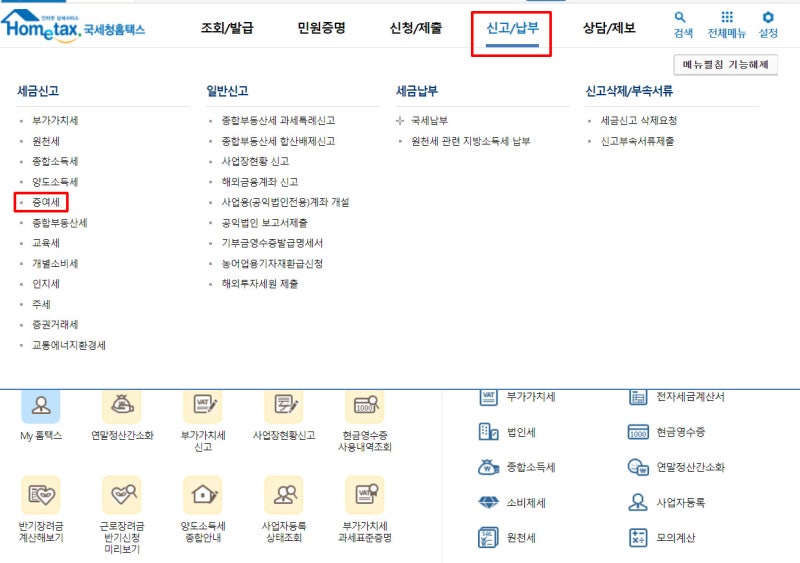Open 농어업용기자재환급신청

[x=272, y=263]
